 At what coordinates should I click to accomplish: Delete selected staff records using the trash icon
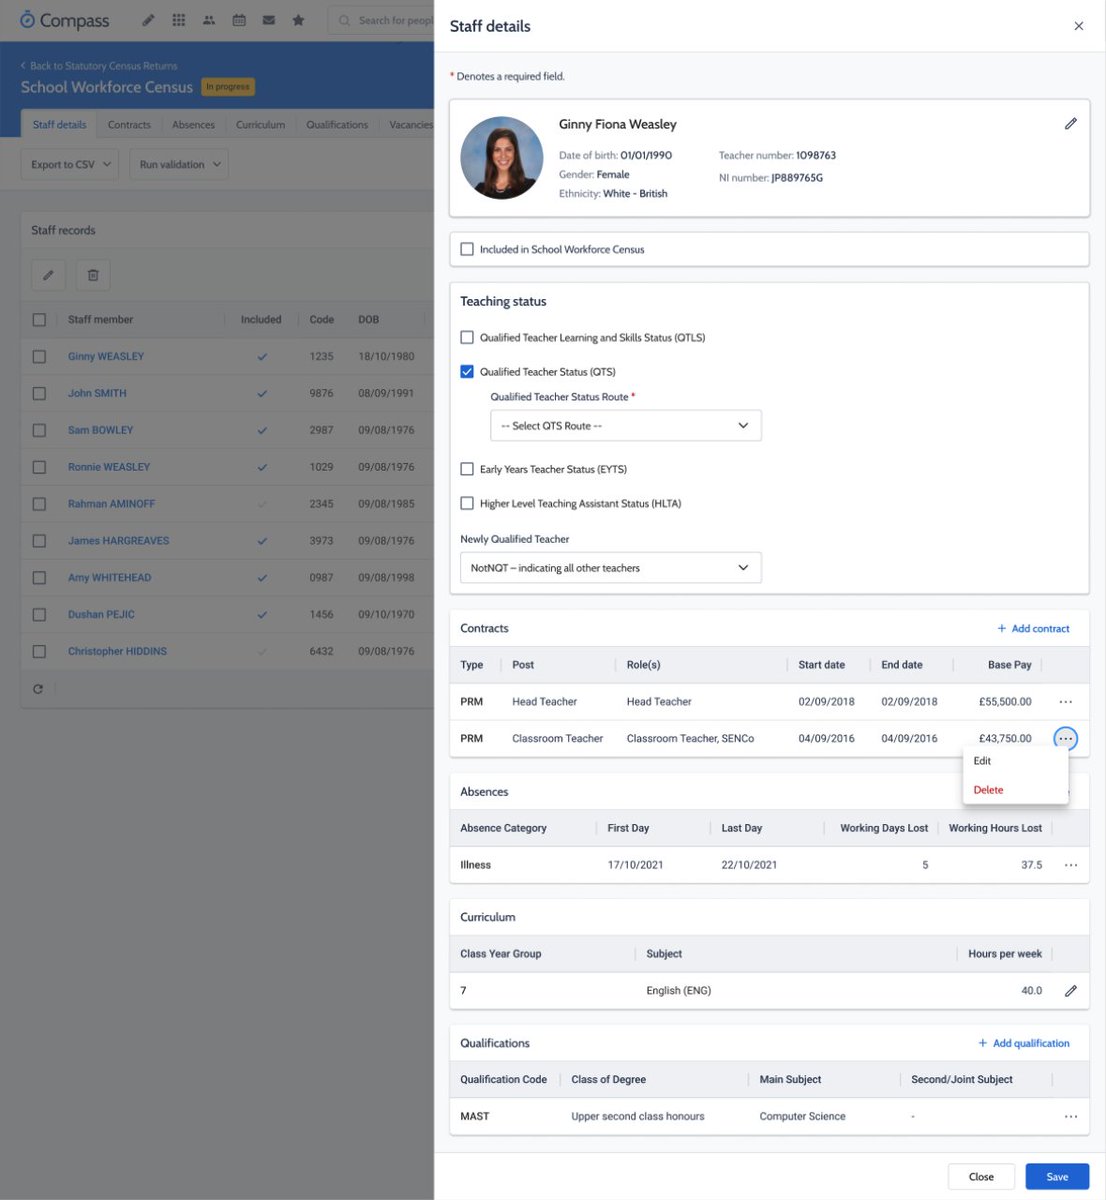tap(92, 274)
